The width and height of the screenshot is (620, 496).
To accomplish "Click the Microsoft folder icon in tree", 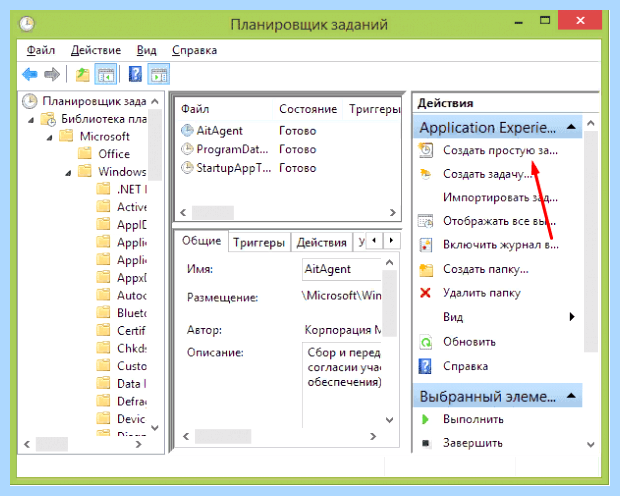I will (66, 136).
